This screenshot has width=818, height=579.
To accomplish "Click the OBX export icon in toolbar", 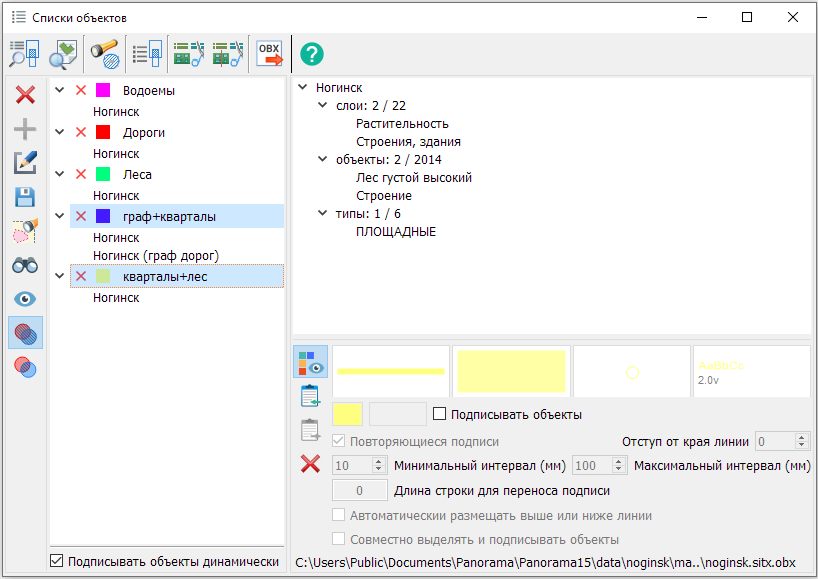I will [x=269, y=53].
